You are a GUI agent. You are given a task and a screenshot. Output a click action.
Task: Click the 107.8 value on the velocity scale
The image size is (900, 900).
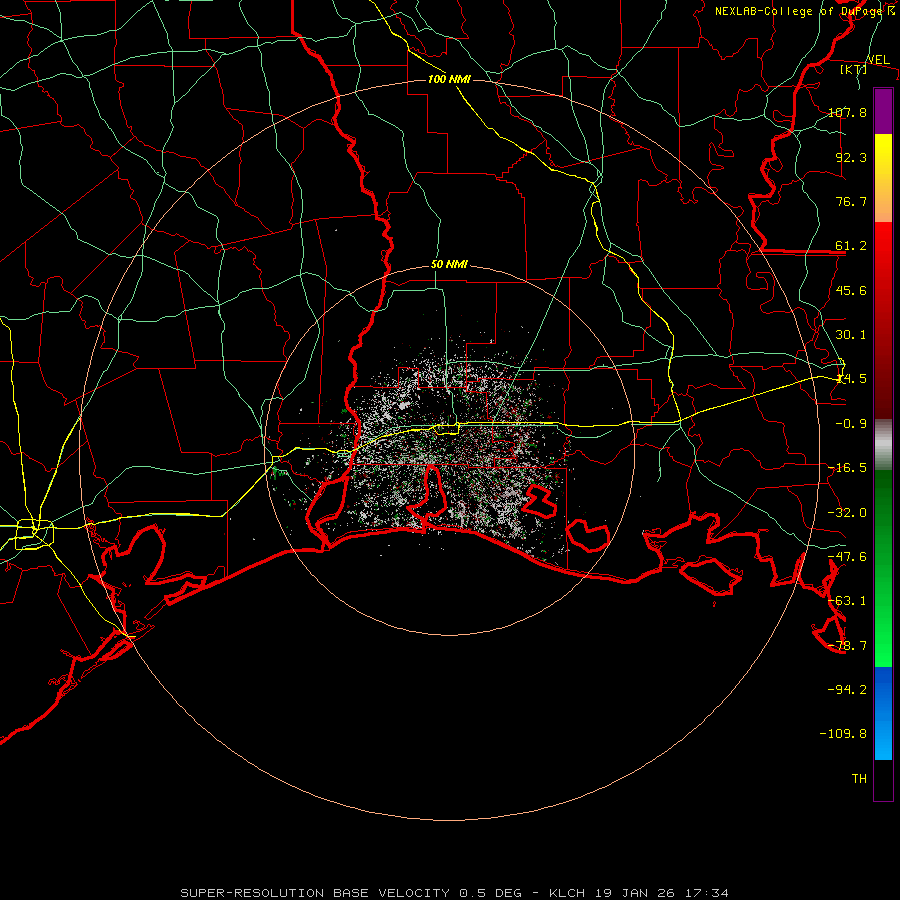pyautogui.click(x=848, y=112)
